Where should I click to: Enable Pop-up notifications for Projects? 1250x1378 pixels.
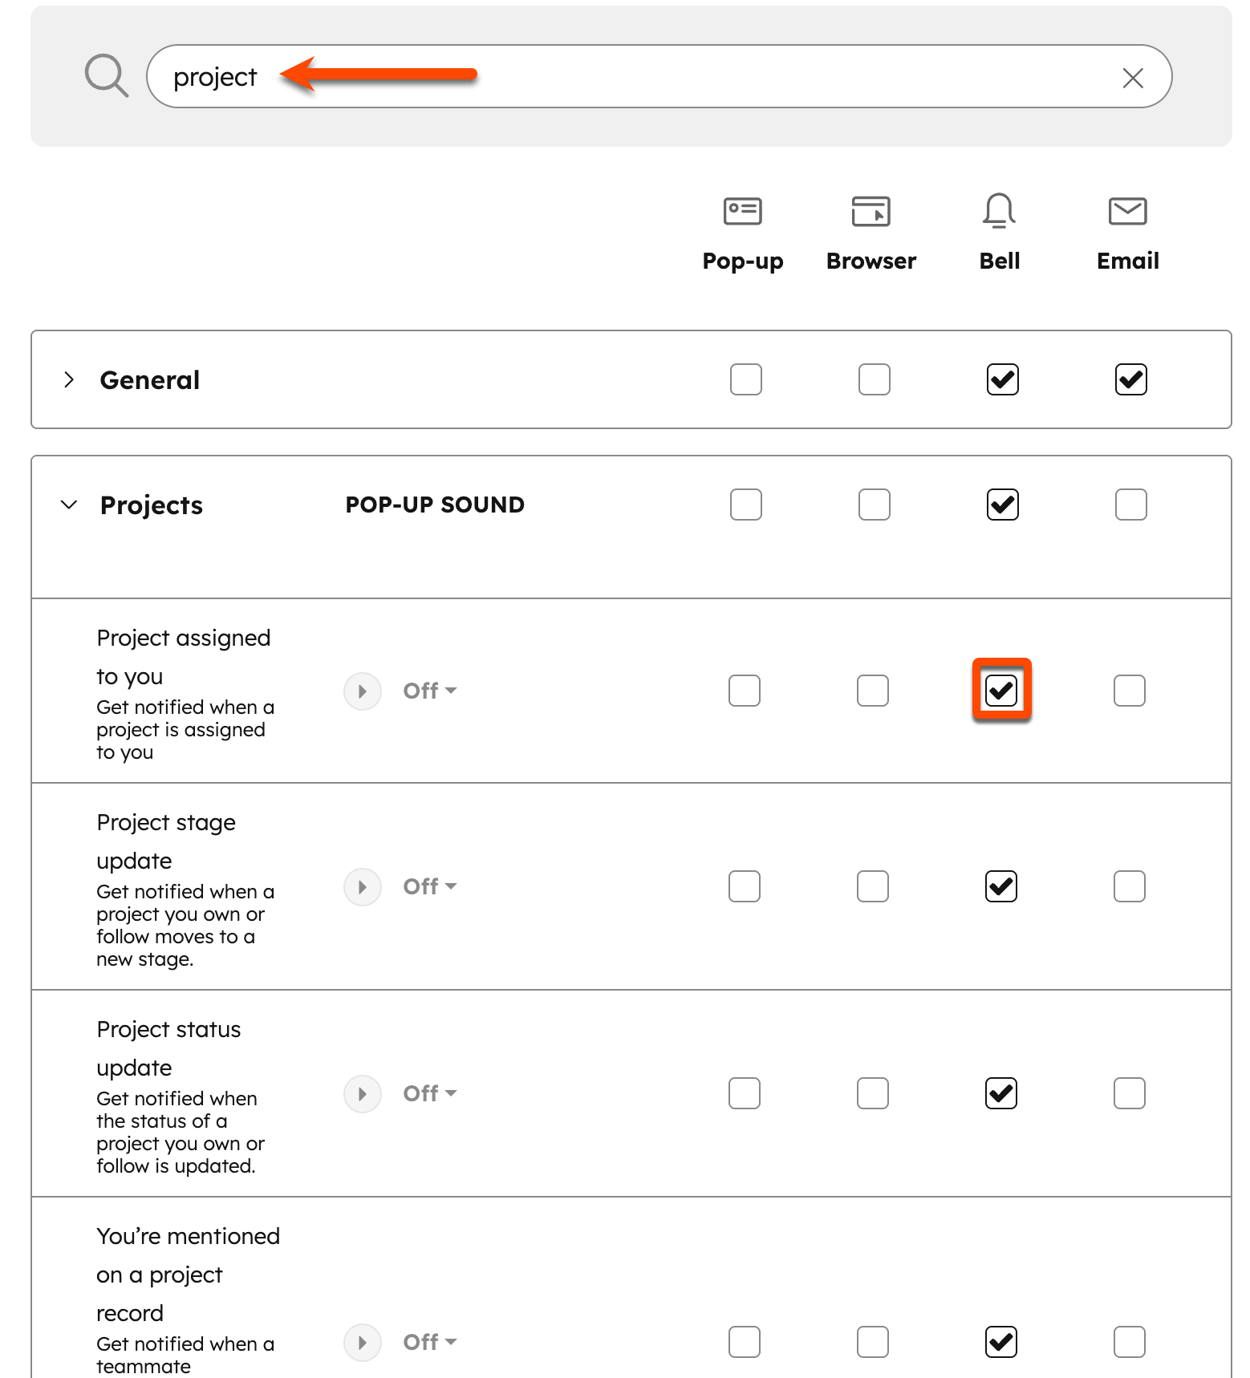tap(745, 505)
